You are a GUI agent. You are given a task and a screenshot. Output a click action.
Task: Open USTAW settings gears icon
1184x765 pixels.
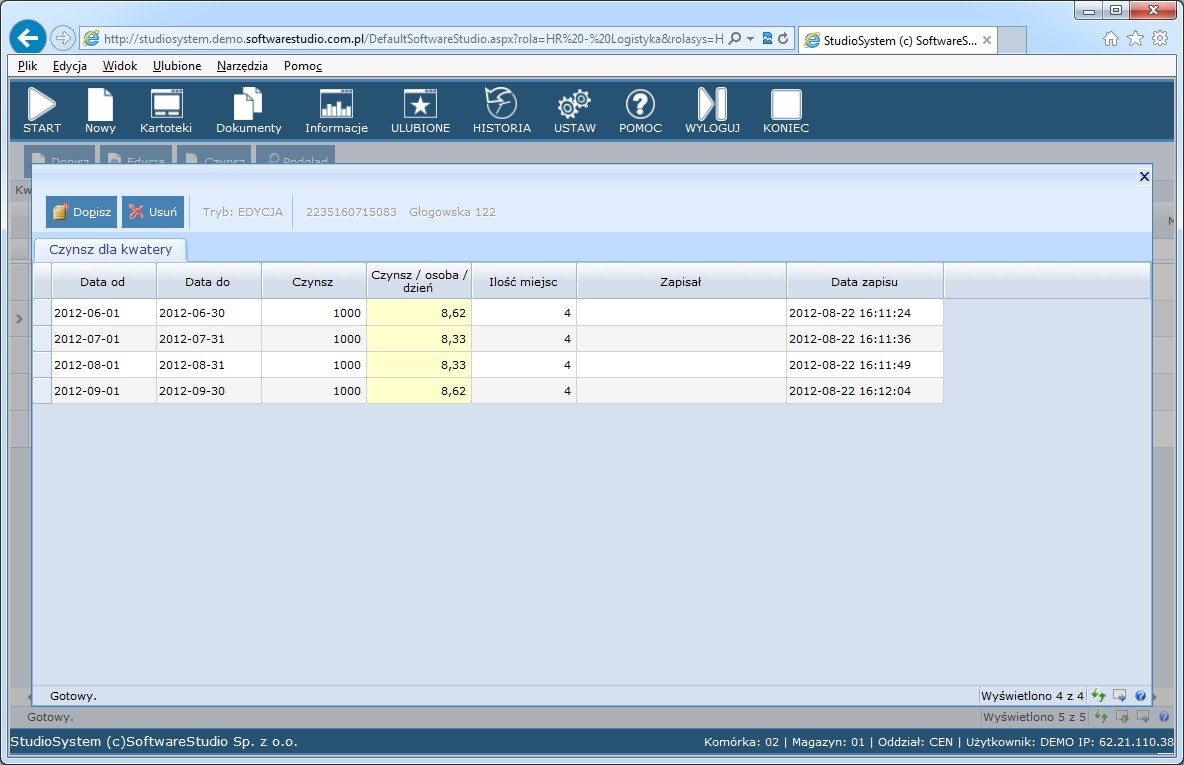click(574, 110)
